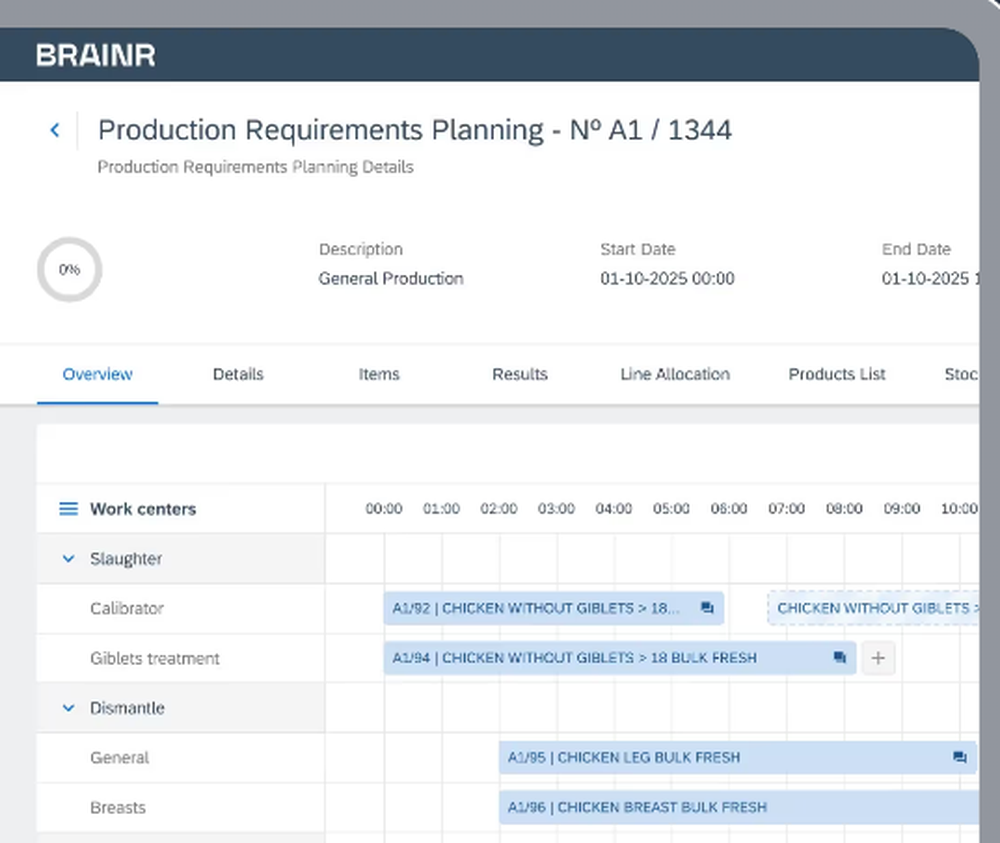Return to the Overview tab
This screenshot has width=1000, height=843.
tap(97, 374)
